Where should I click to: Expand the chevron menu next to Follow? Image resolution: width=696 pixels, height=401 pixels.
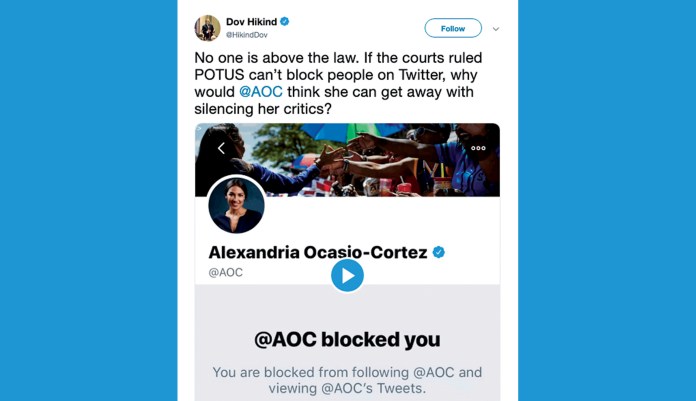tap(495, 29)
